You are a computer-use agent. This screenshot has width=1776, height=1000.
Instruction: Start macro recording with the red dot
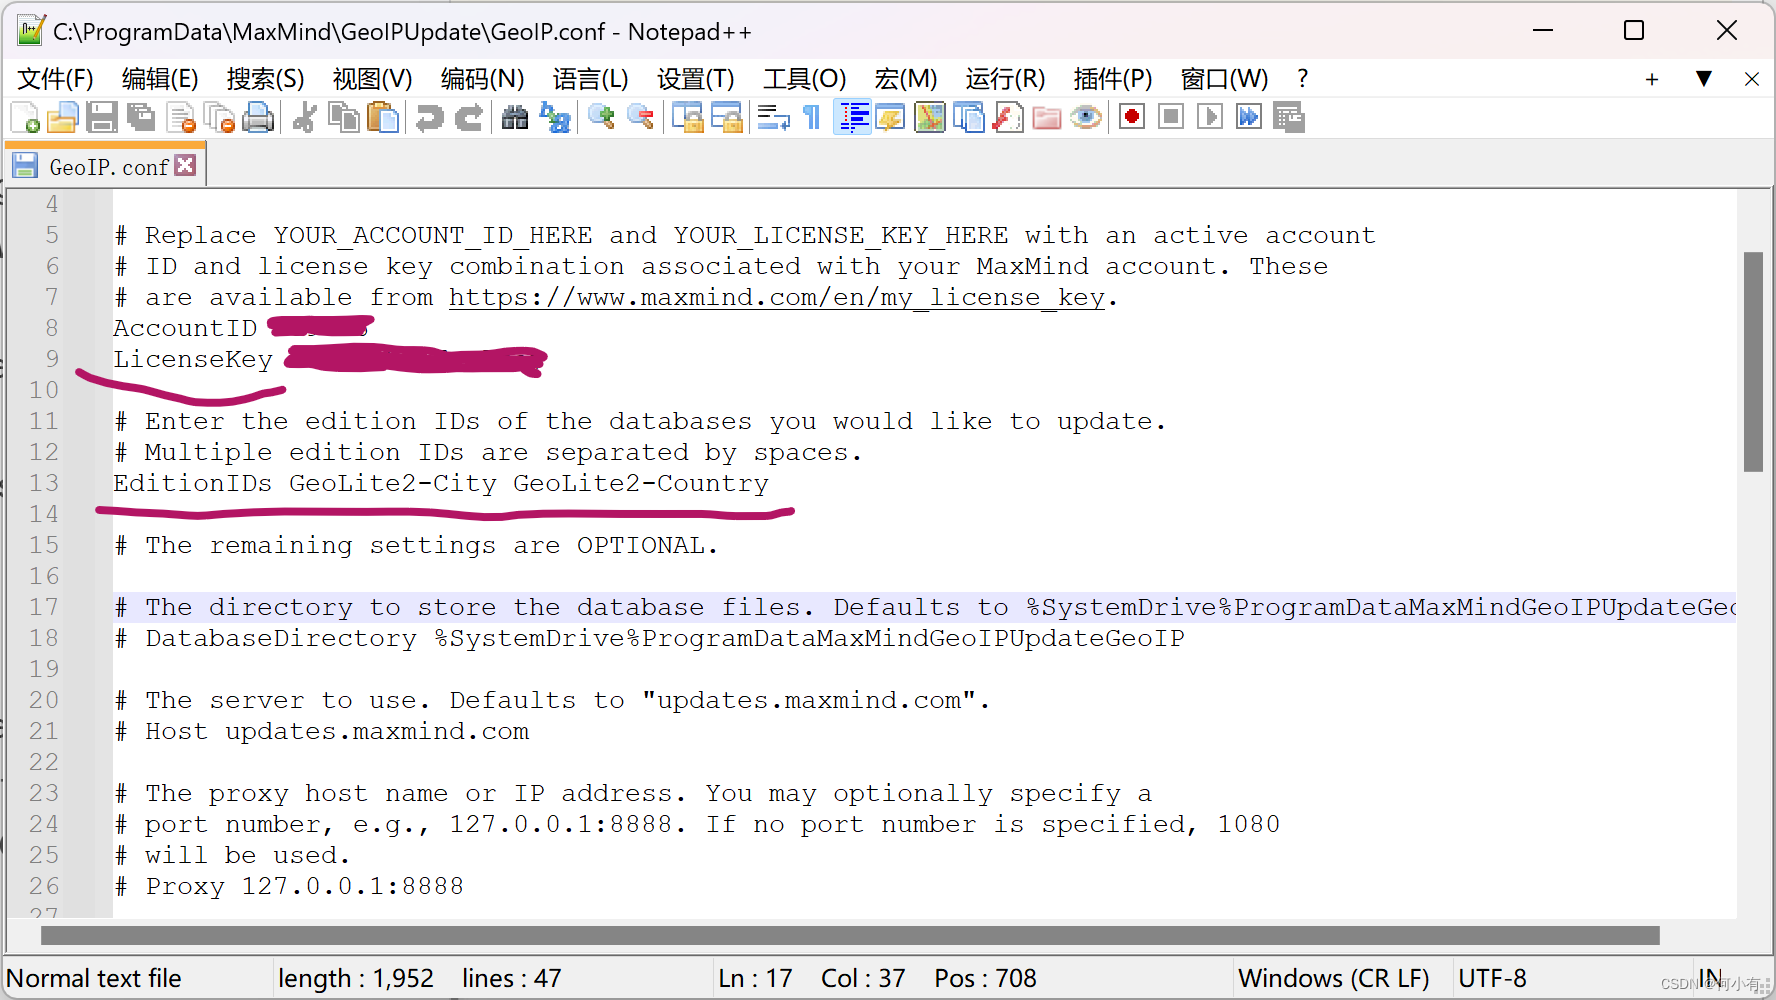pyautogui.click(x=1132, y=118)
